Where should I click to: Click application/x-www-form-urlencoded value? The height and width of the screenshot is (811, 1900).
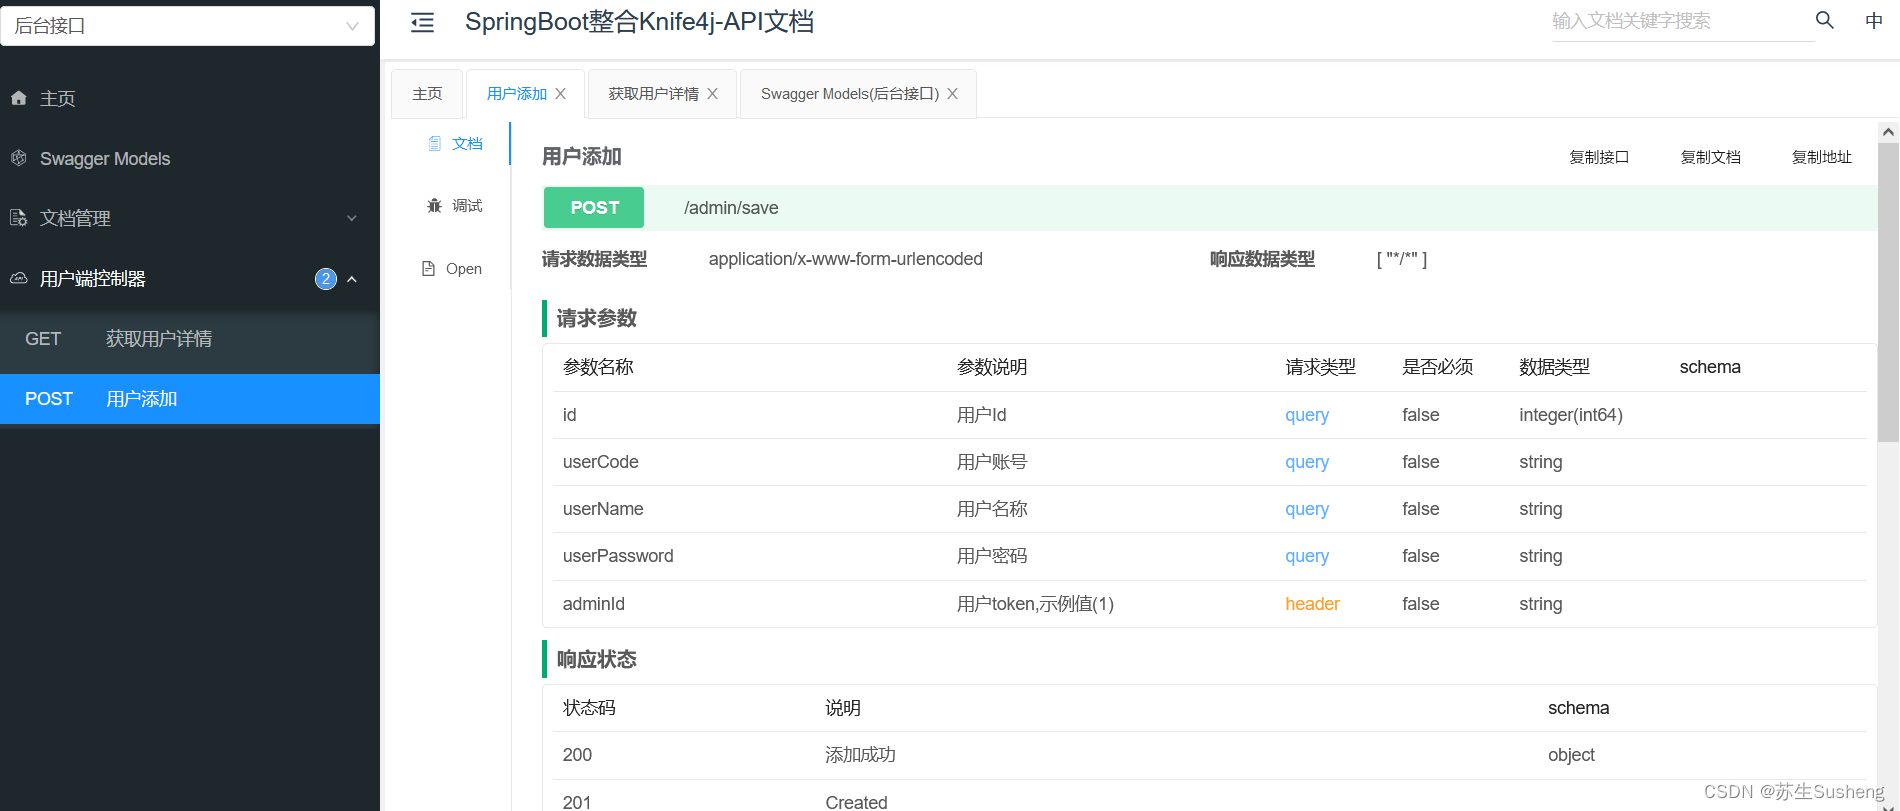tap(846, 259)
